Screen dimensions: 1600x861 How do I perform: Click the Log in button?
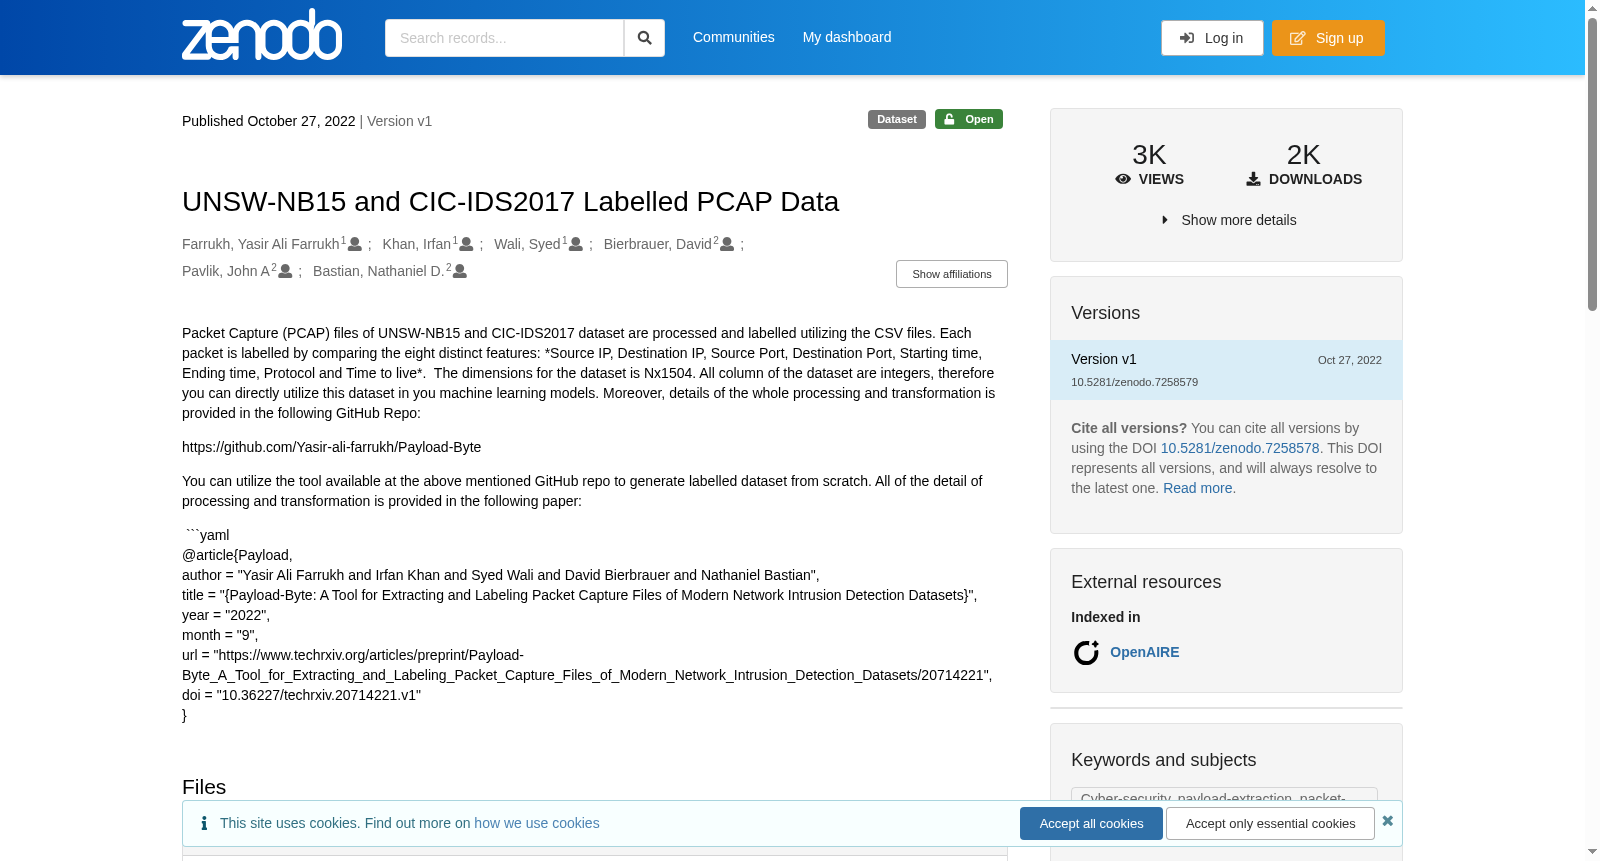point(1212,38)
